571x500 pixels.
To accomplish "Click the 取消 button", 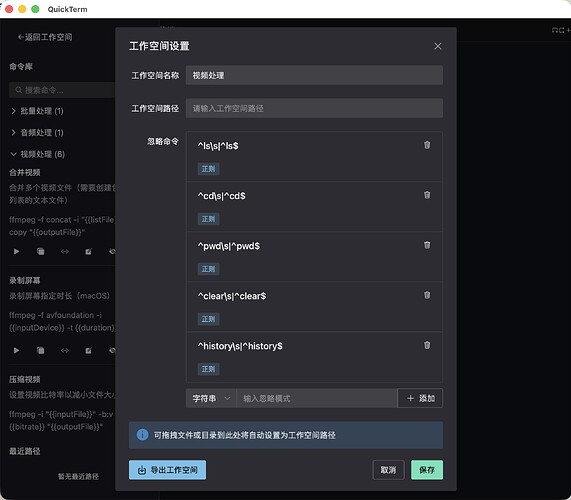I will pyautogui.click(x=388, y=470).
